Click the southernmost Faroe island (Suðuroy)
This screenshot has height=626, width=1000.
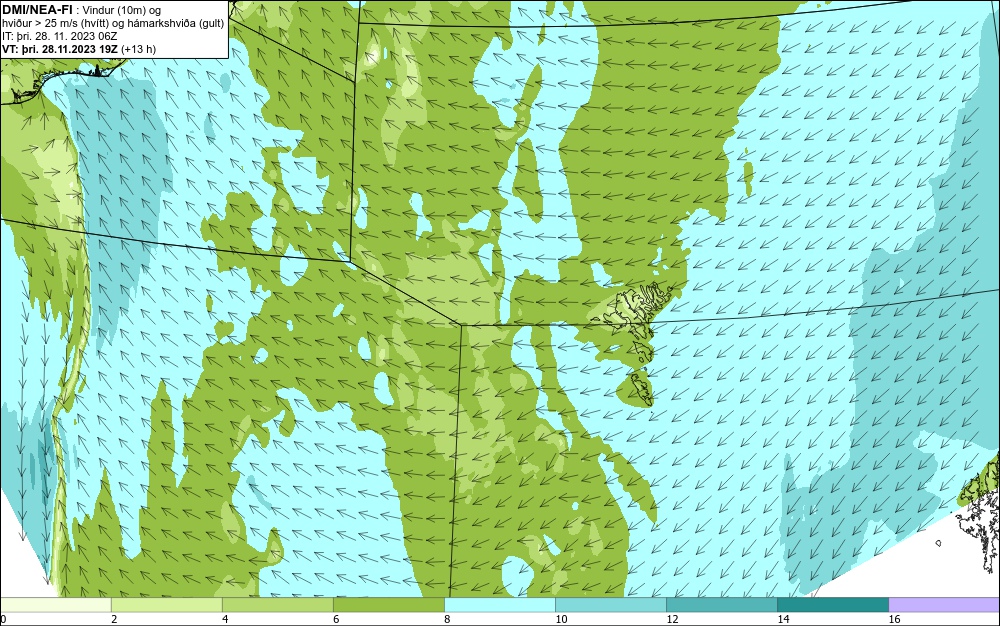642,389
